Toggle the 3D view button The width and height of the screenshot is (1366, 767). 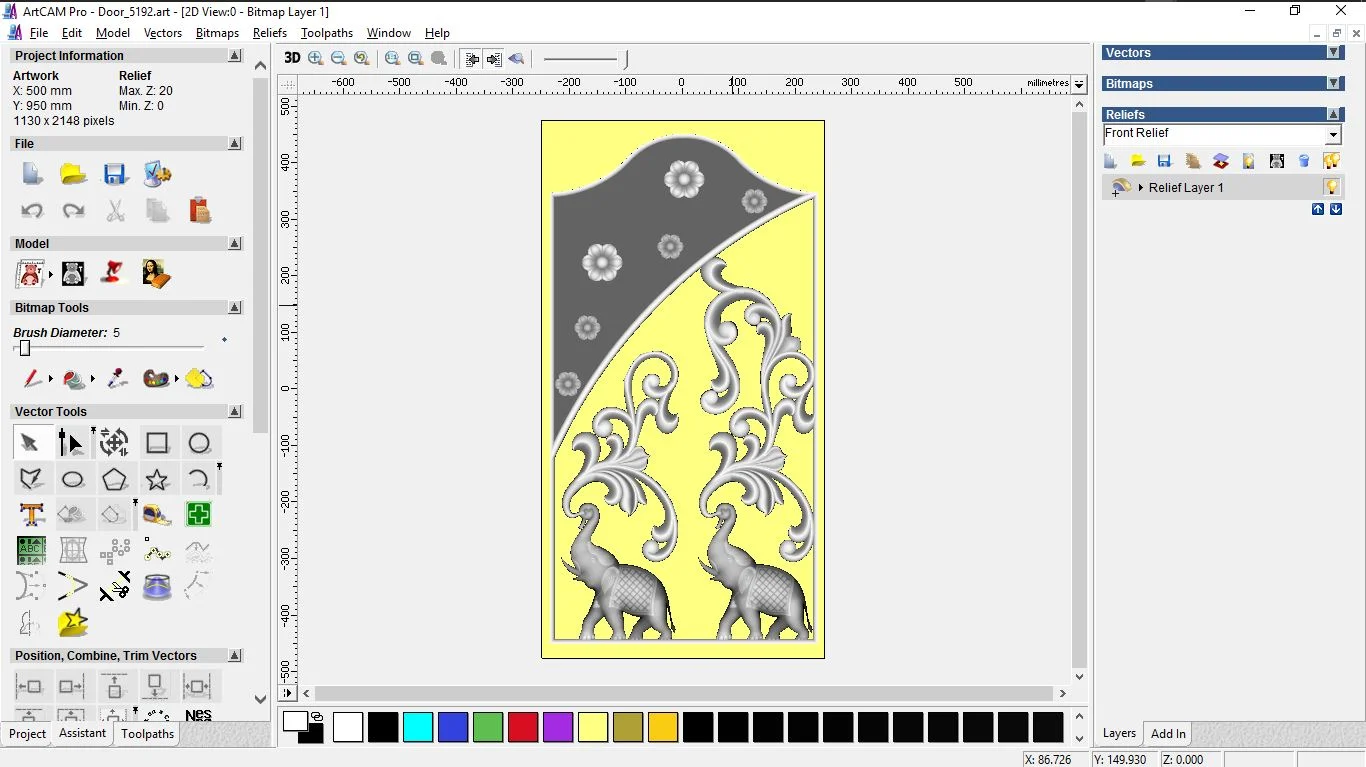click(x=291, y=59)
